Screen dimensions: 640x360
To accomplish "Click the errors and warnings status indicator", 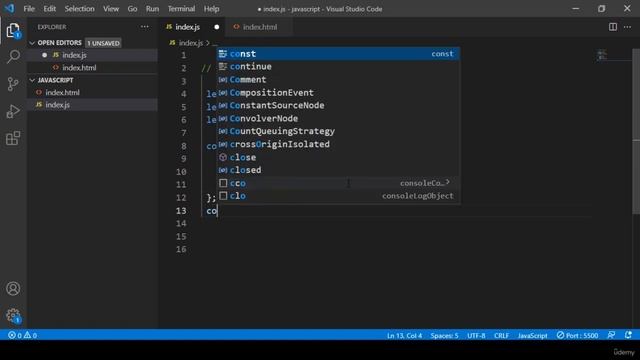I will click(22, 336).
